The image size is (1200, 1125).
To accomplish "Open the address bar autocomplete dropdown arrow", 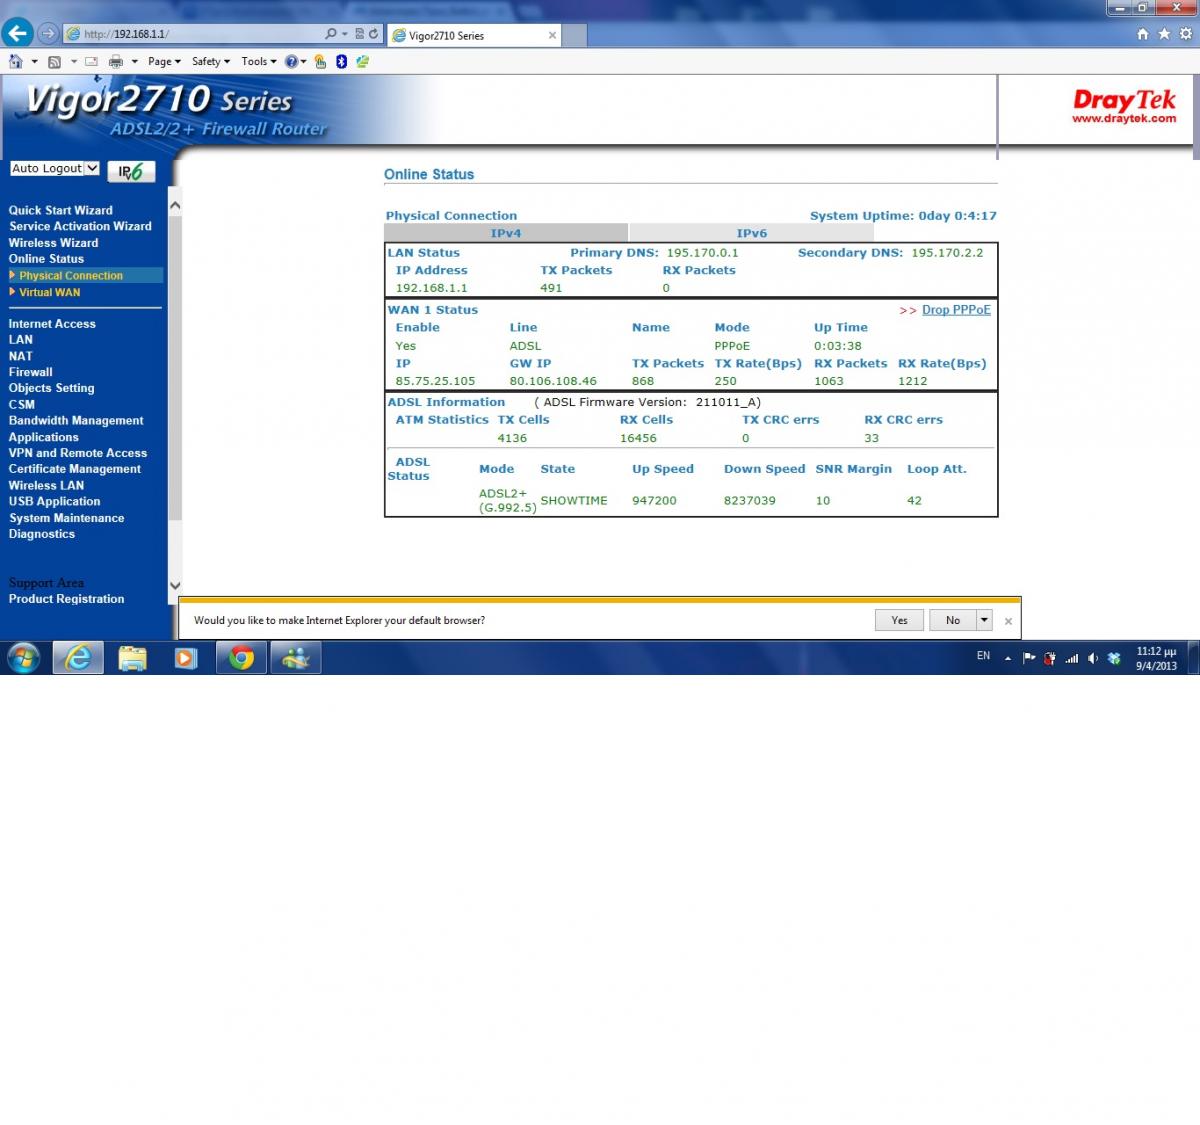I will 345,34.
